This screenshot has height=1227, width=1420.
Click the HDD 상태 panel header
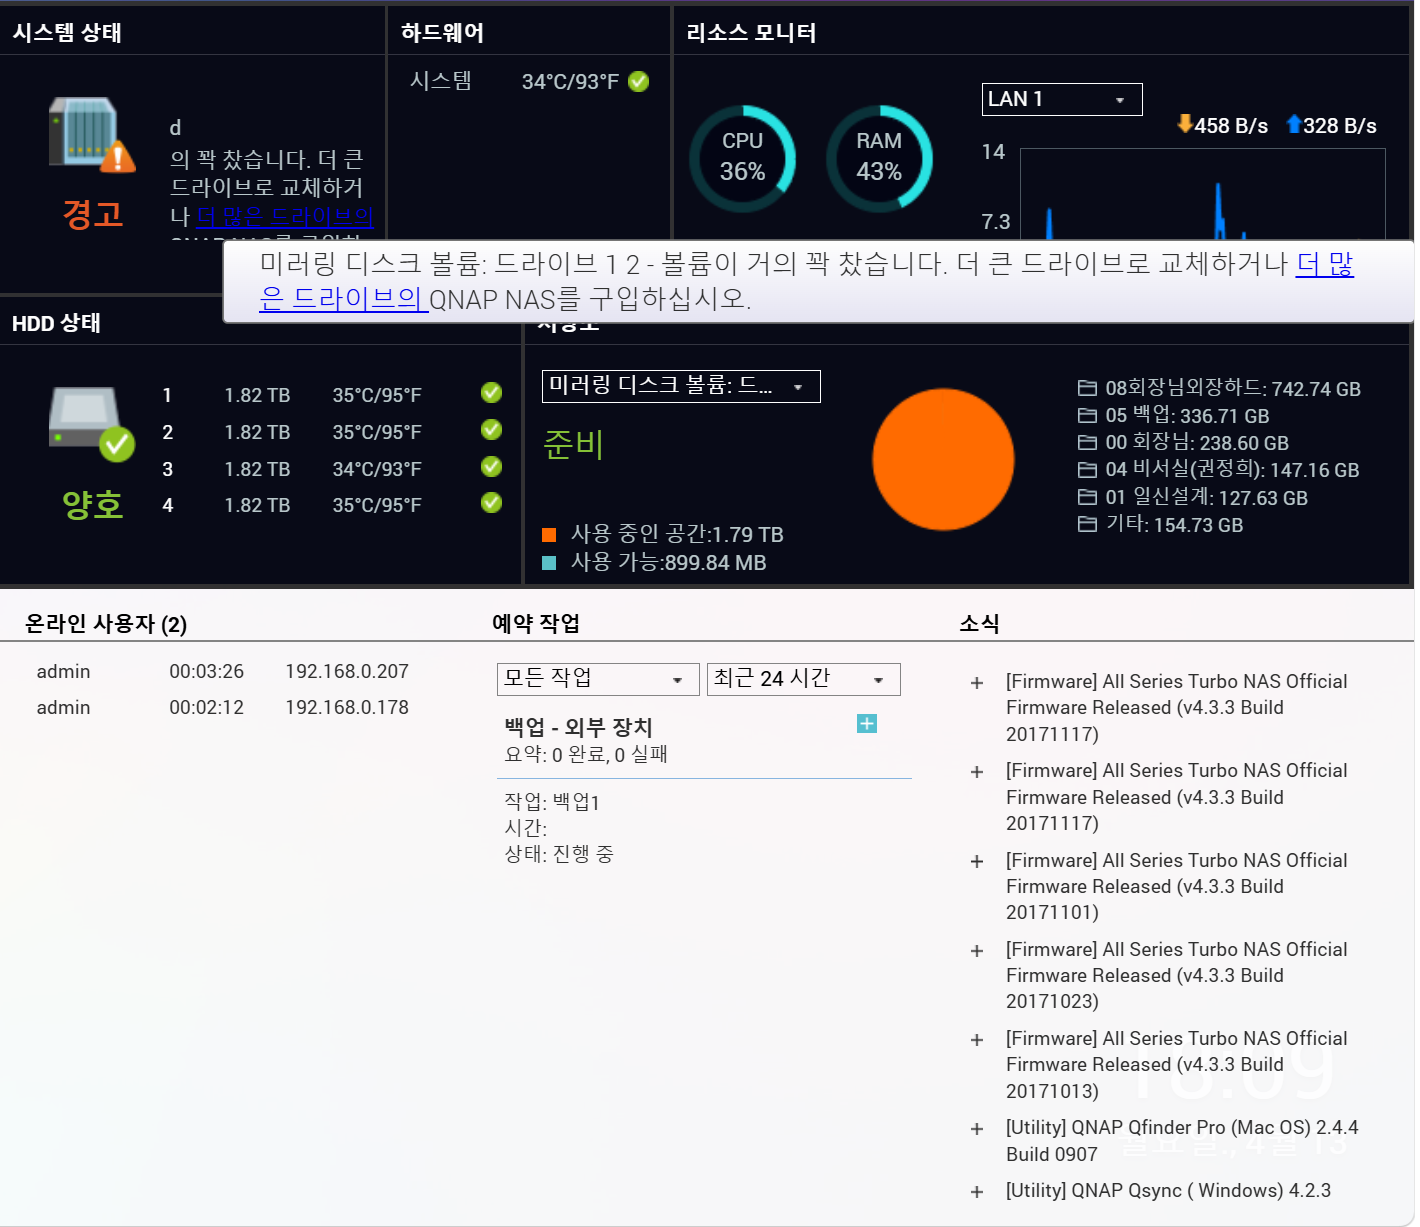point(56,322)
